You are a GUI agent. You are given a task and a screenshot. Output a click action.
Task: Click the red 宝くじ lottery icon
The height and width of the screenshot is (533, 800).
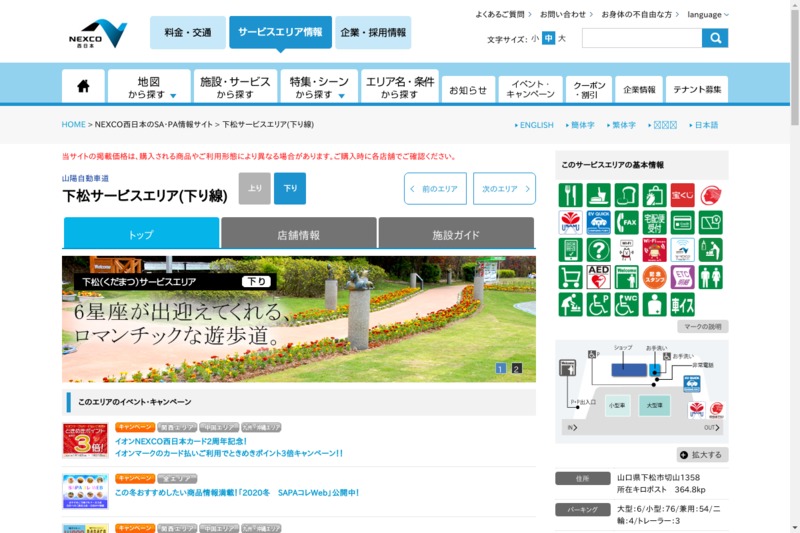point(683,195)
